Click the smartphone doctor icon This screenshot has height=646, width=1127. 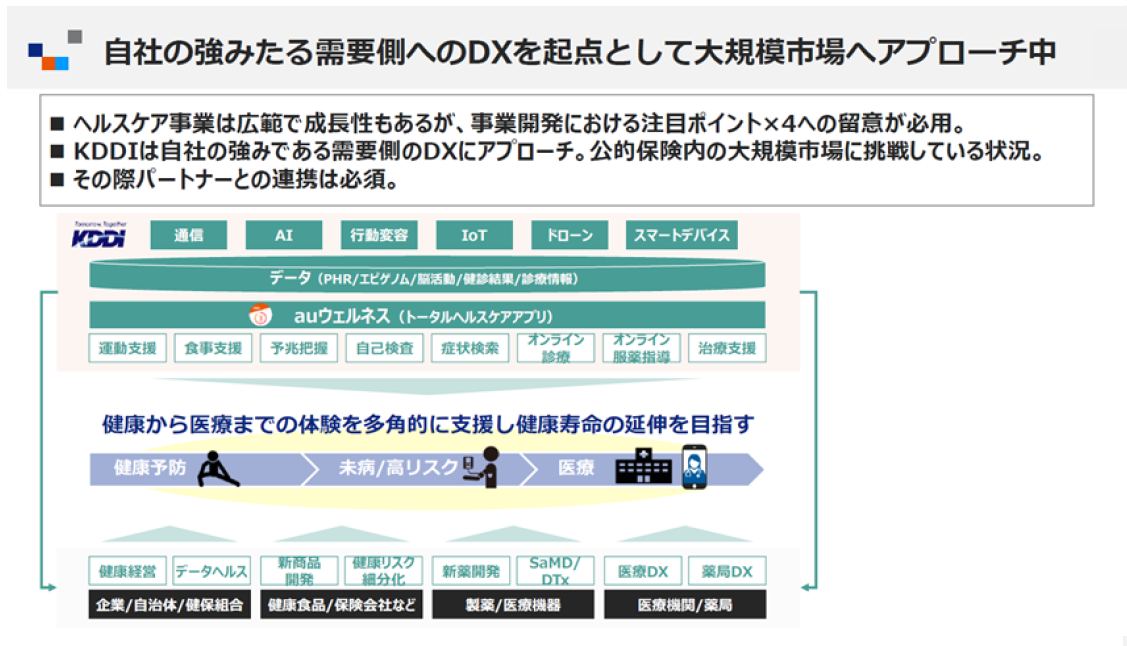(694, 467)
